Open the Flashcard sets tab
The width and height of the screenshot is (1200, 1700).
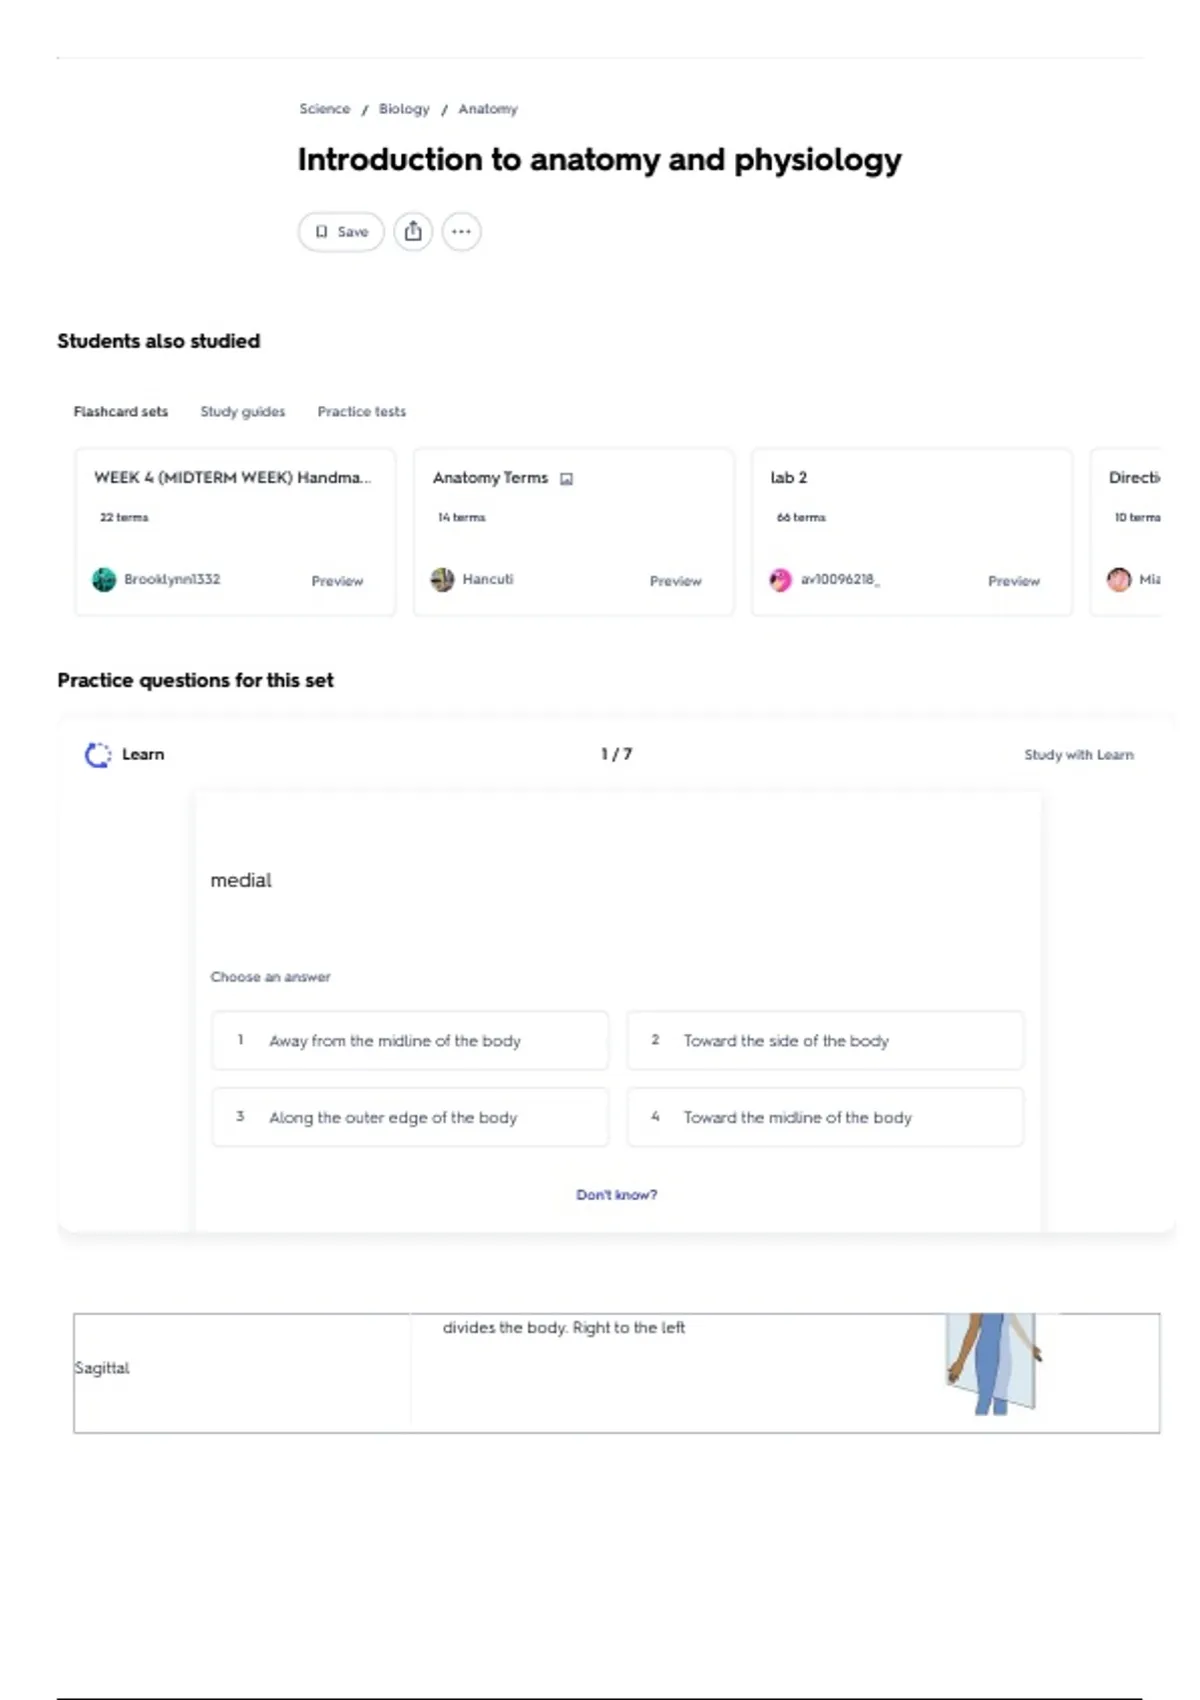click(x=121, y=412)
